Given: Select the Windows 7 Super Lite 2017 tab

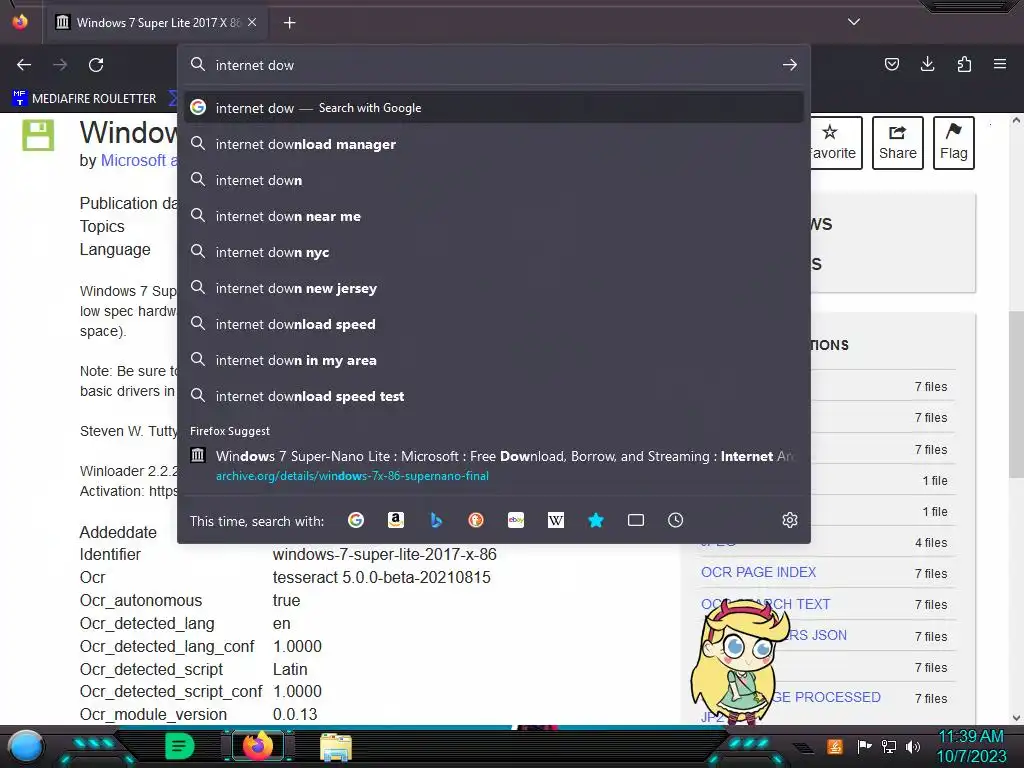Looking at the screenshot, I should point(157,22).
